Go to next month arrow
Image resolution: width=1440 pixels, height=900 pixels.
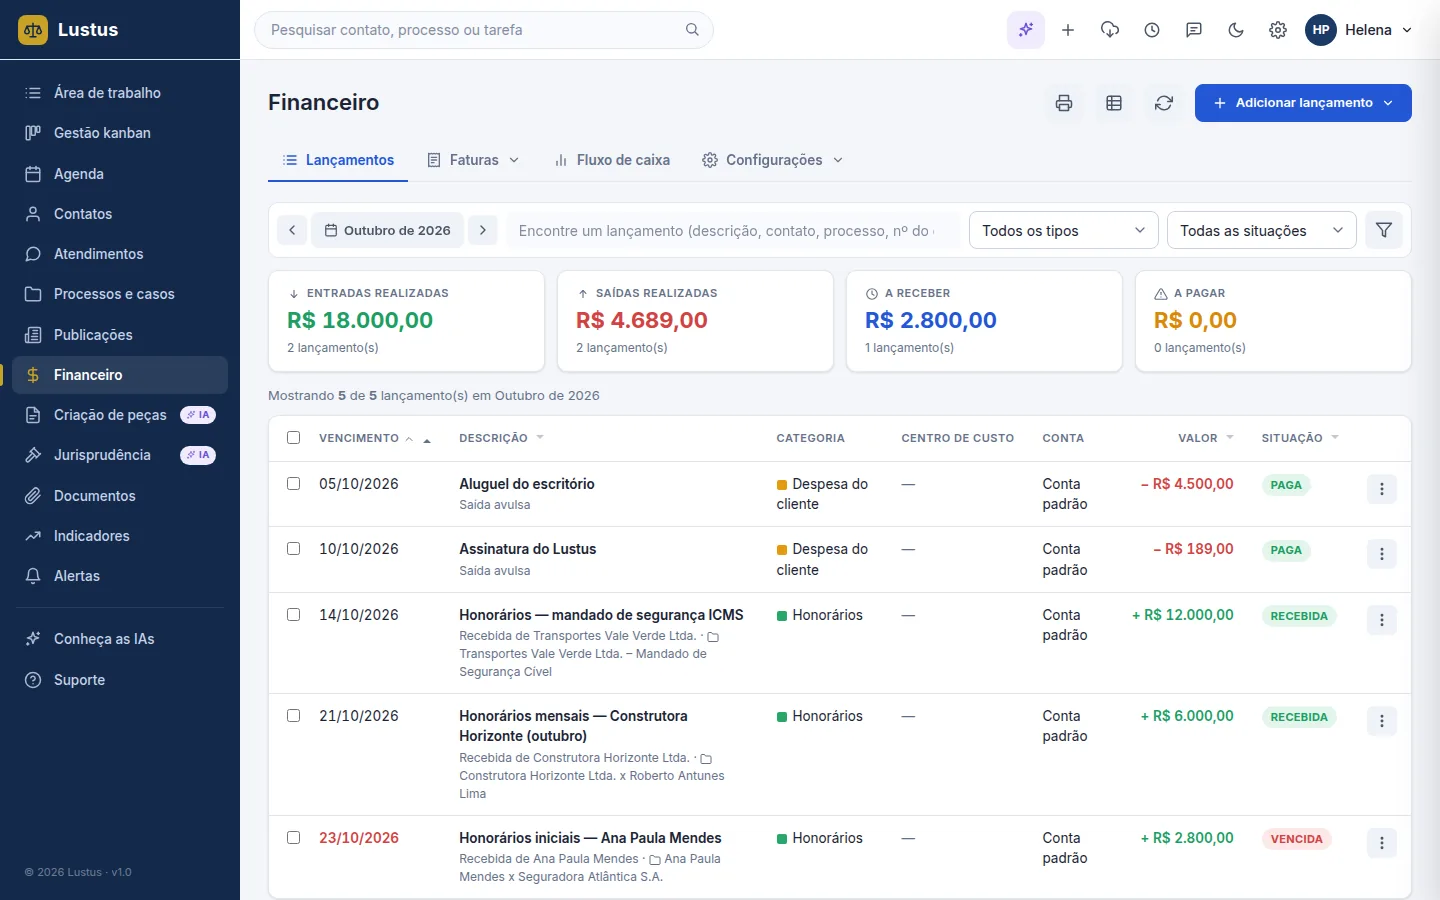pos(483,230)
